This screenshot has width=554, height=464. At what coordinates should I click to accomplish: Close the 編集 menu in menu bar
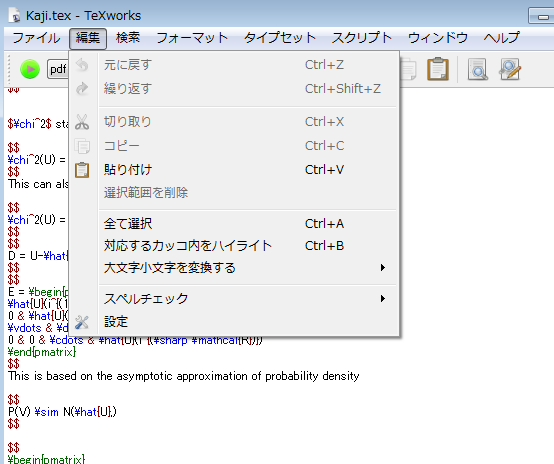pos(88,38)
